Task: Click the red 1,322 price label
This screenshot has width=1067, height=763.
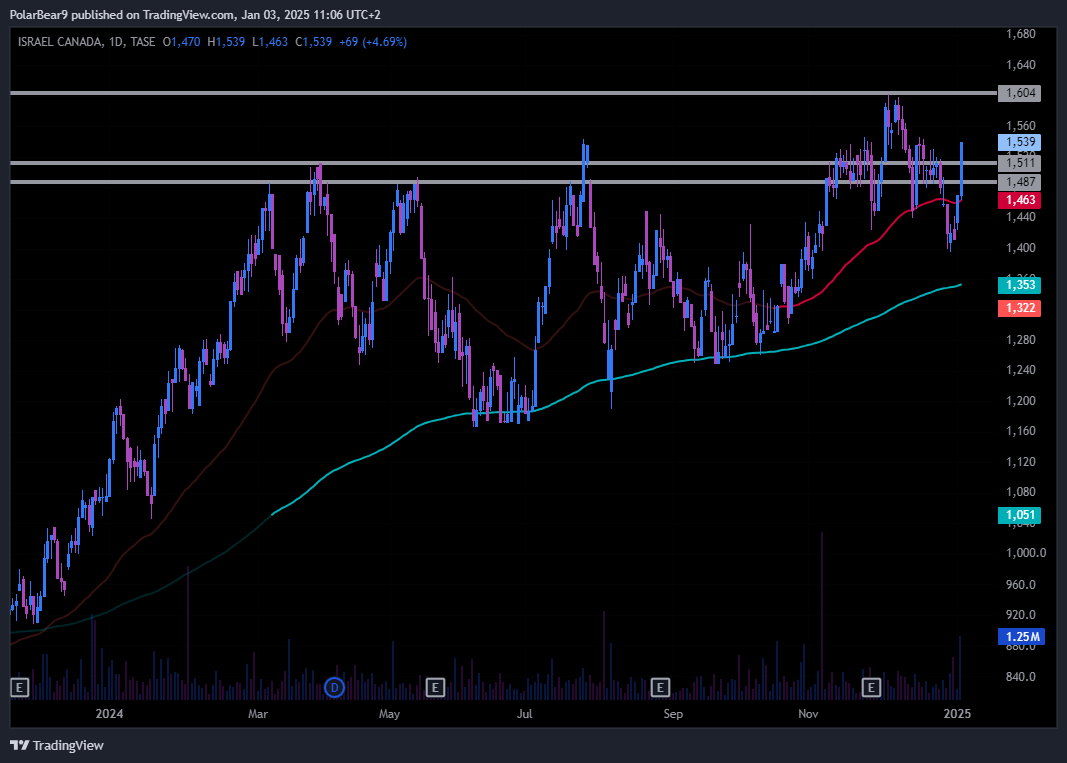Action: pyautogui.click(x=1019, y=308)
